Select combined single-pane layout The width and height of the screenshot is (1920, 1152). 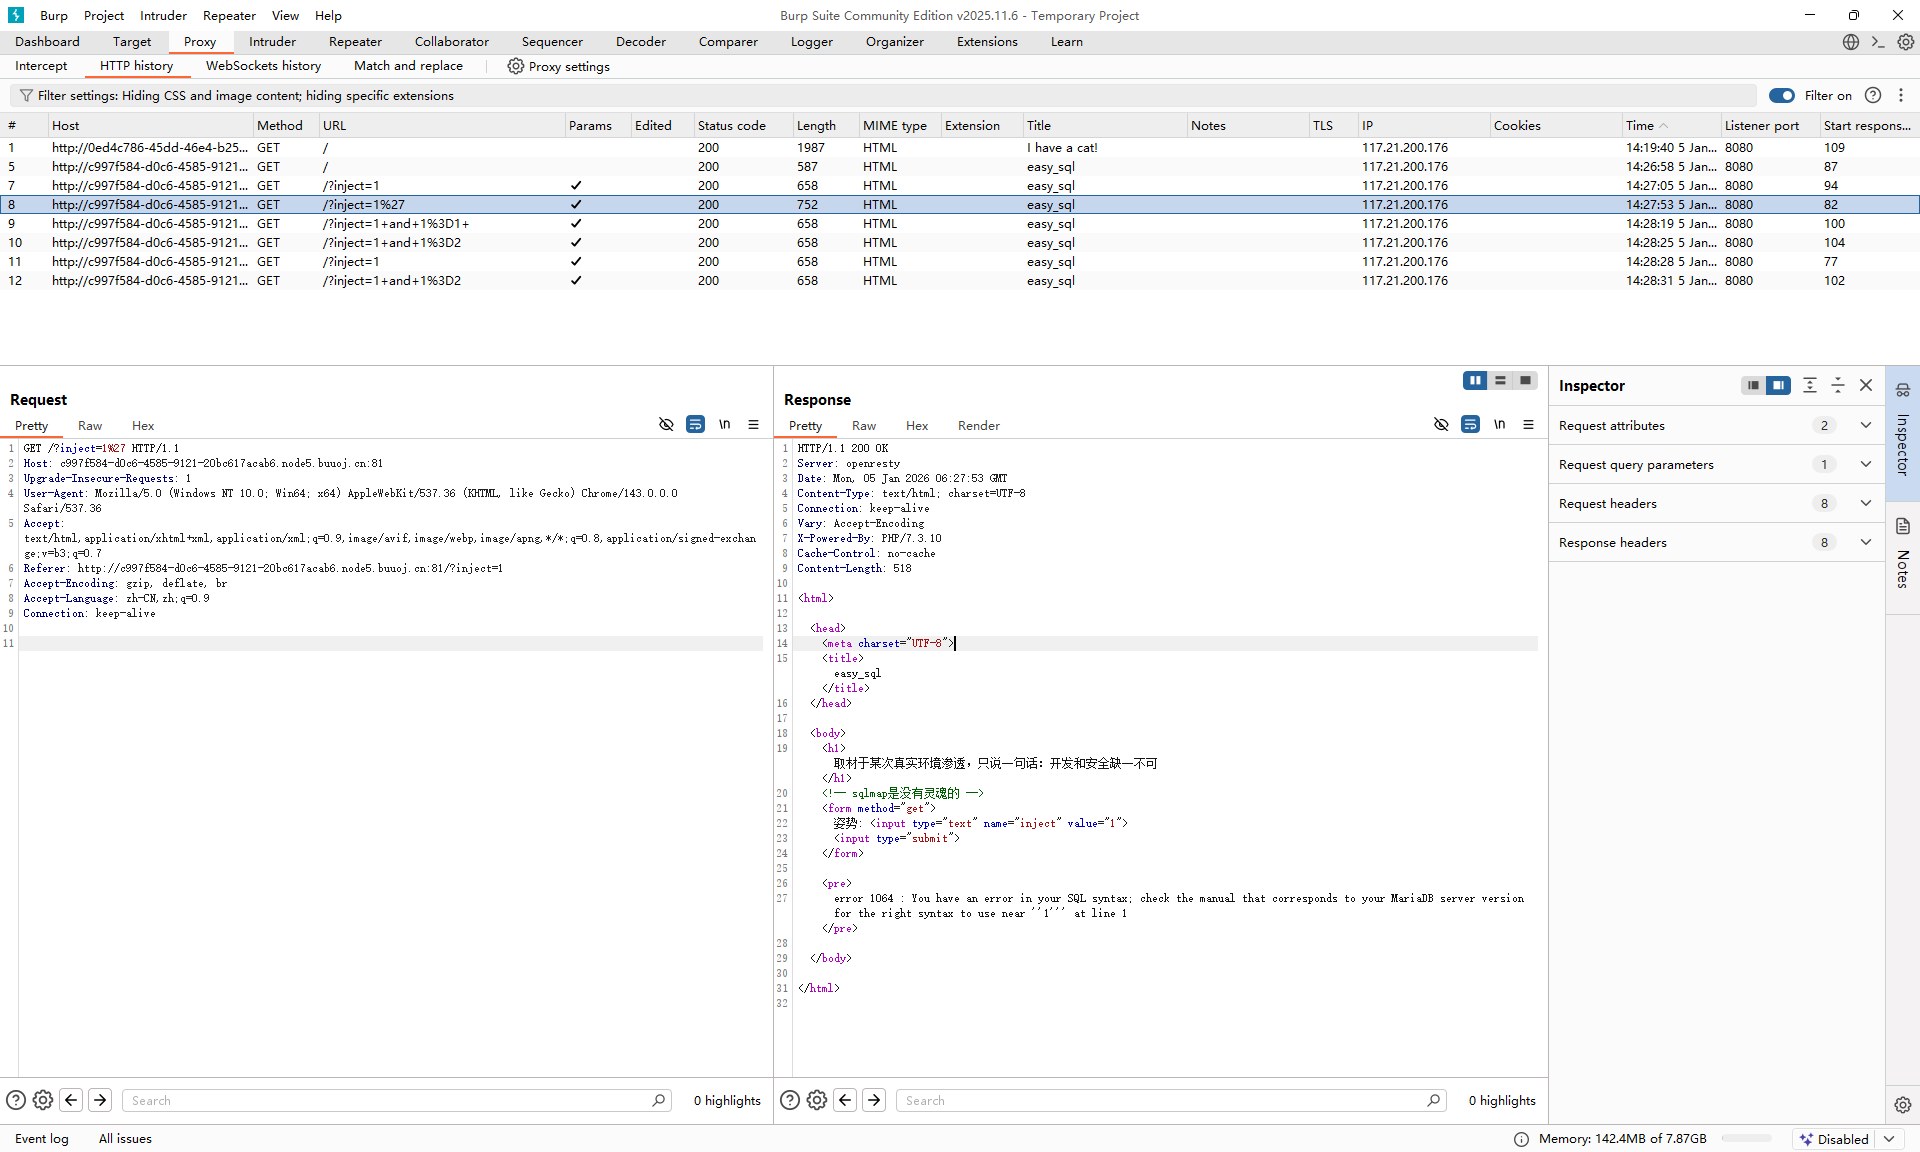pyautogui.click(x=1525, y=381)
